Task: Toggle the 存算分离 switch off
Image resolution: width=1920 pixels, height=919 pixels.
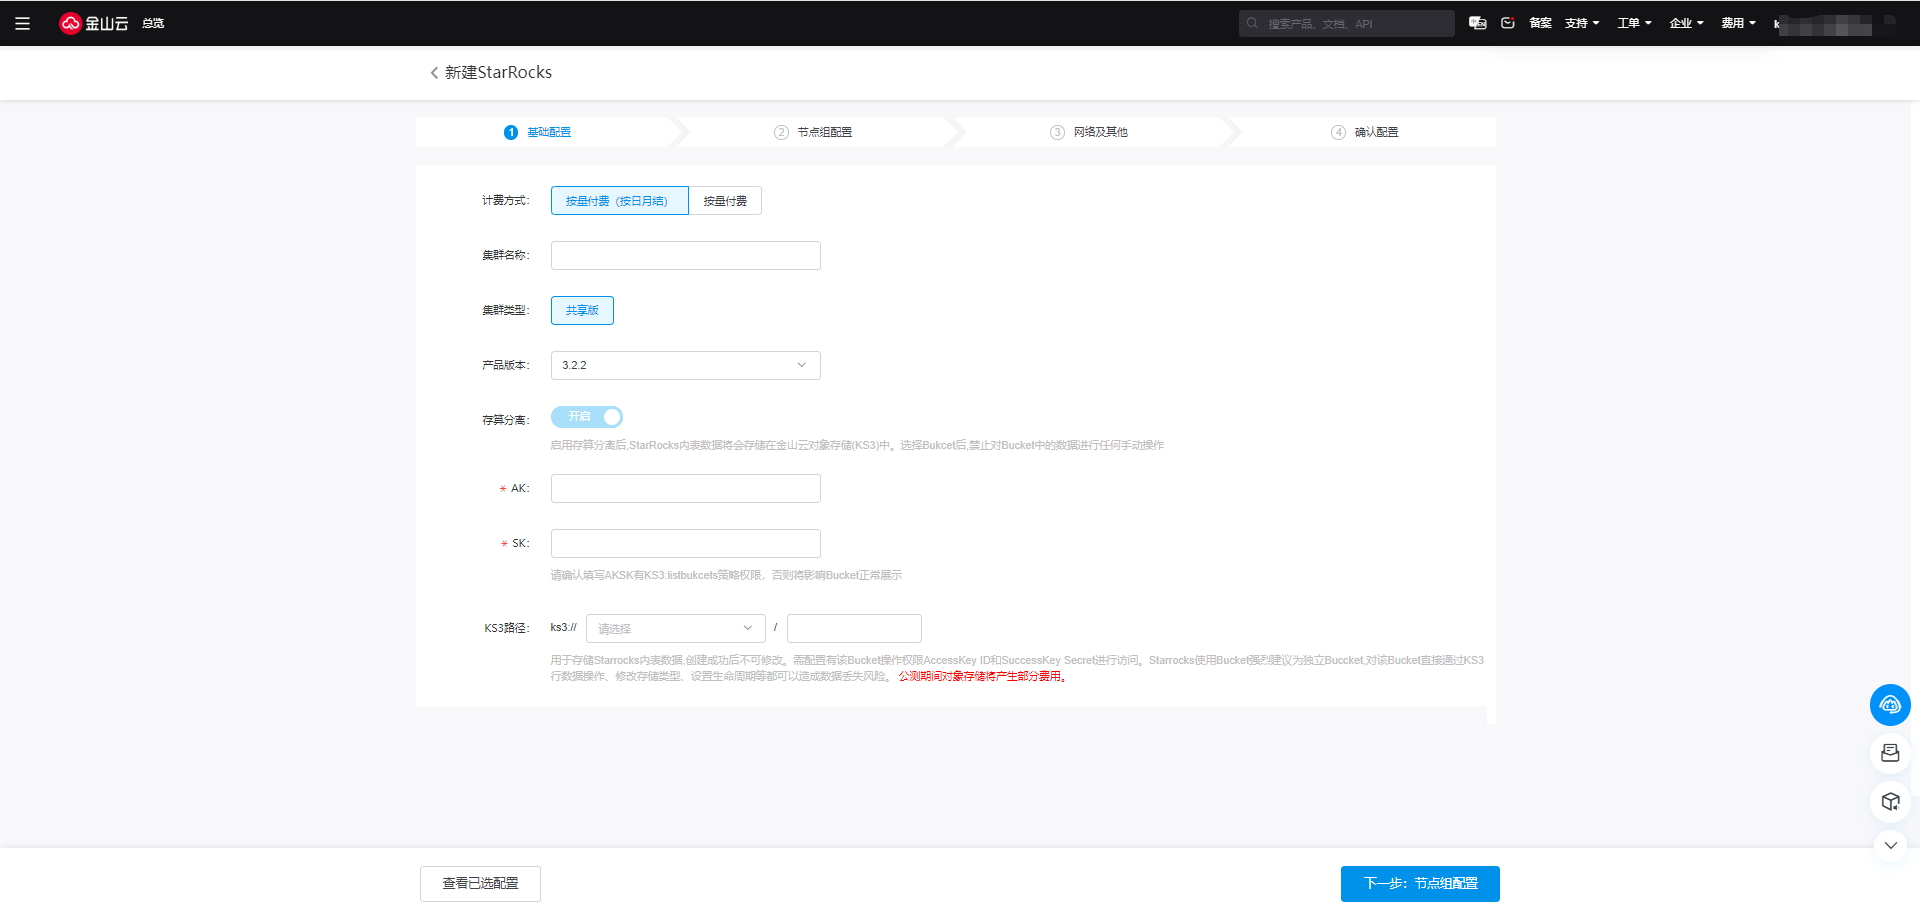Action: click(587, 417)
